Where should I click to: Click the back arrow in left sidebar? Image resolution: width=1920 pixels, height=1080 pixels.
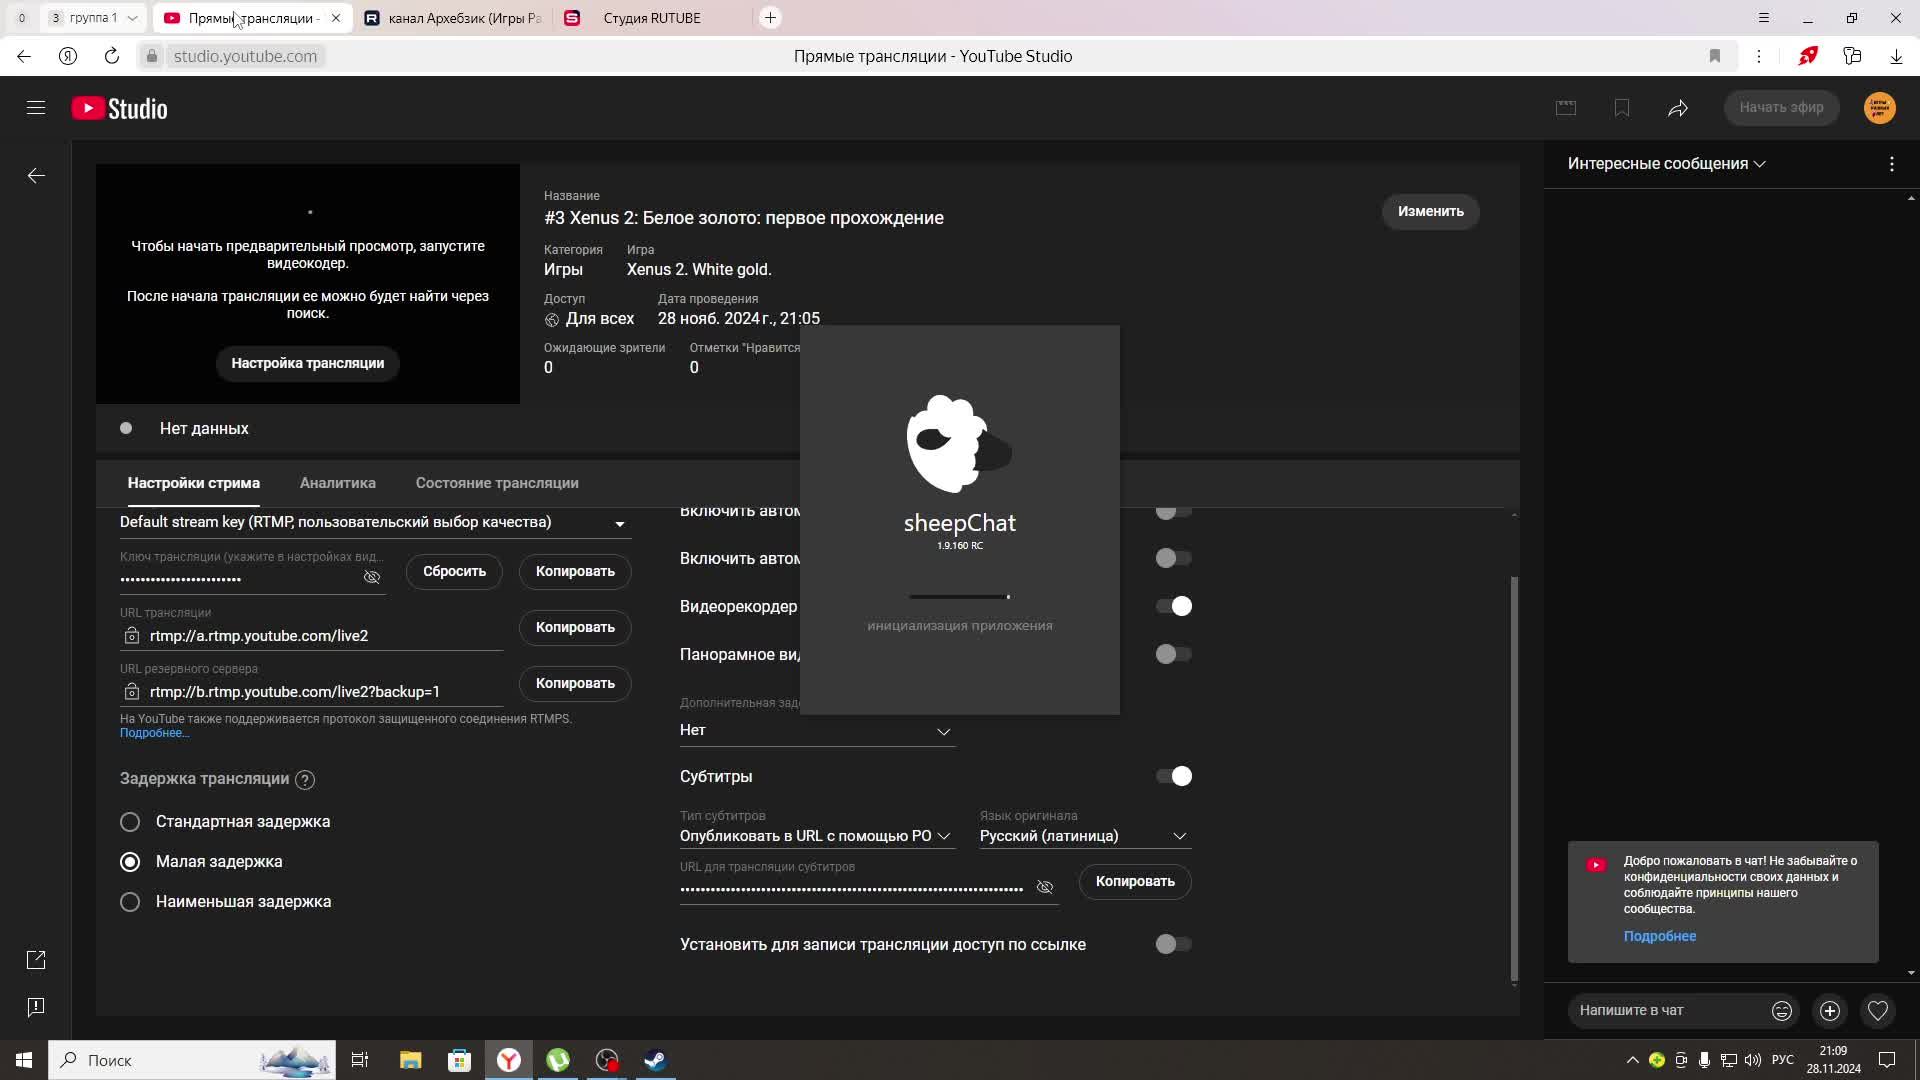click(36, 176)
